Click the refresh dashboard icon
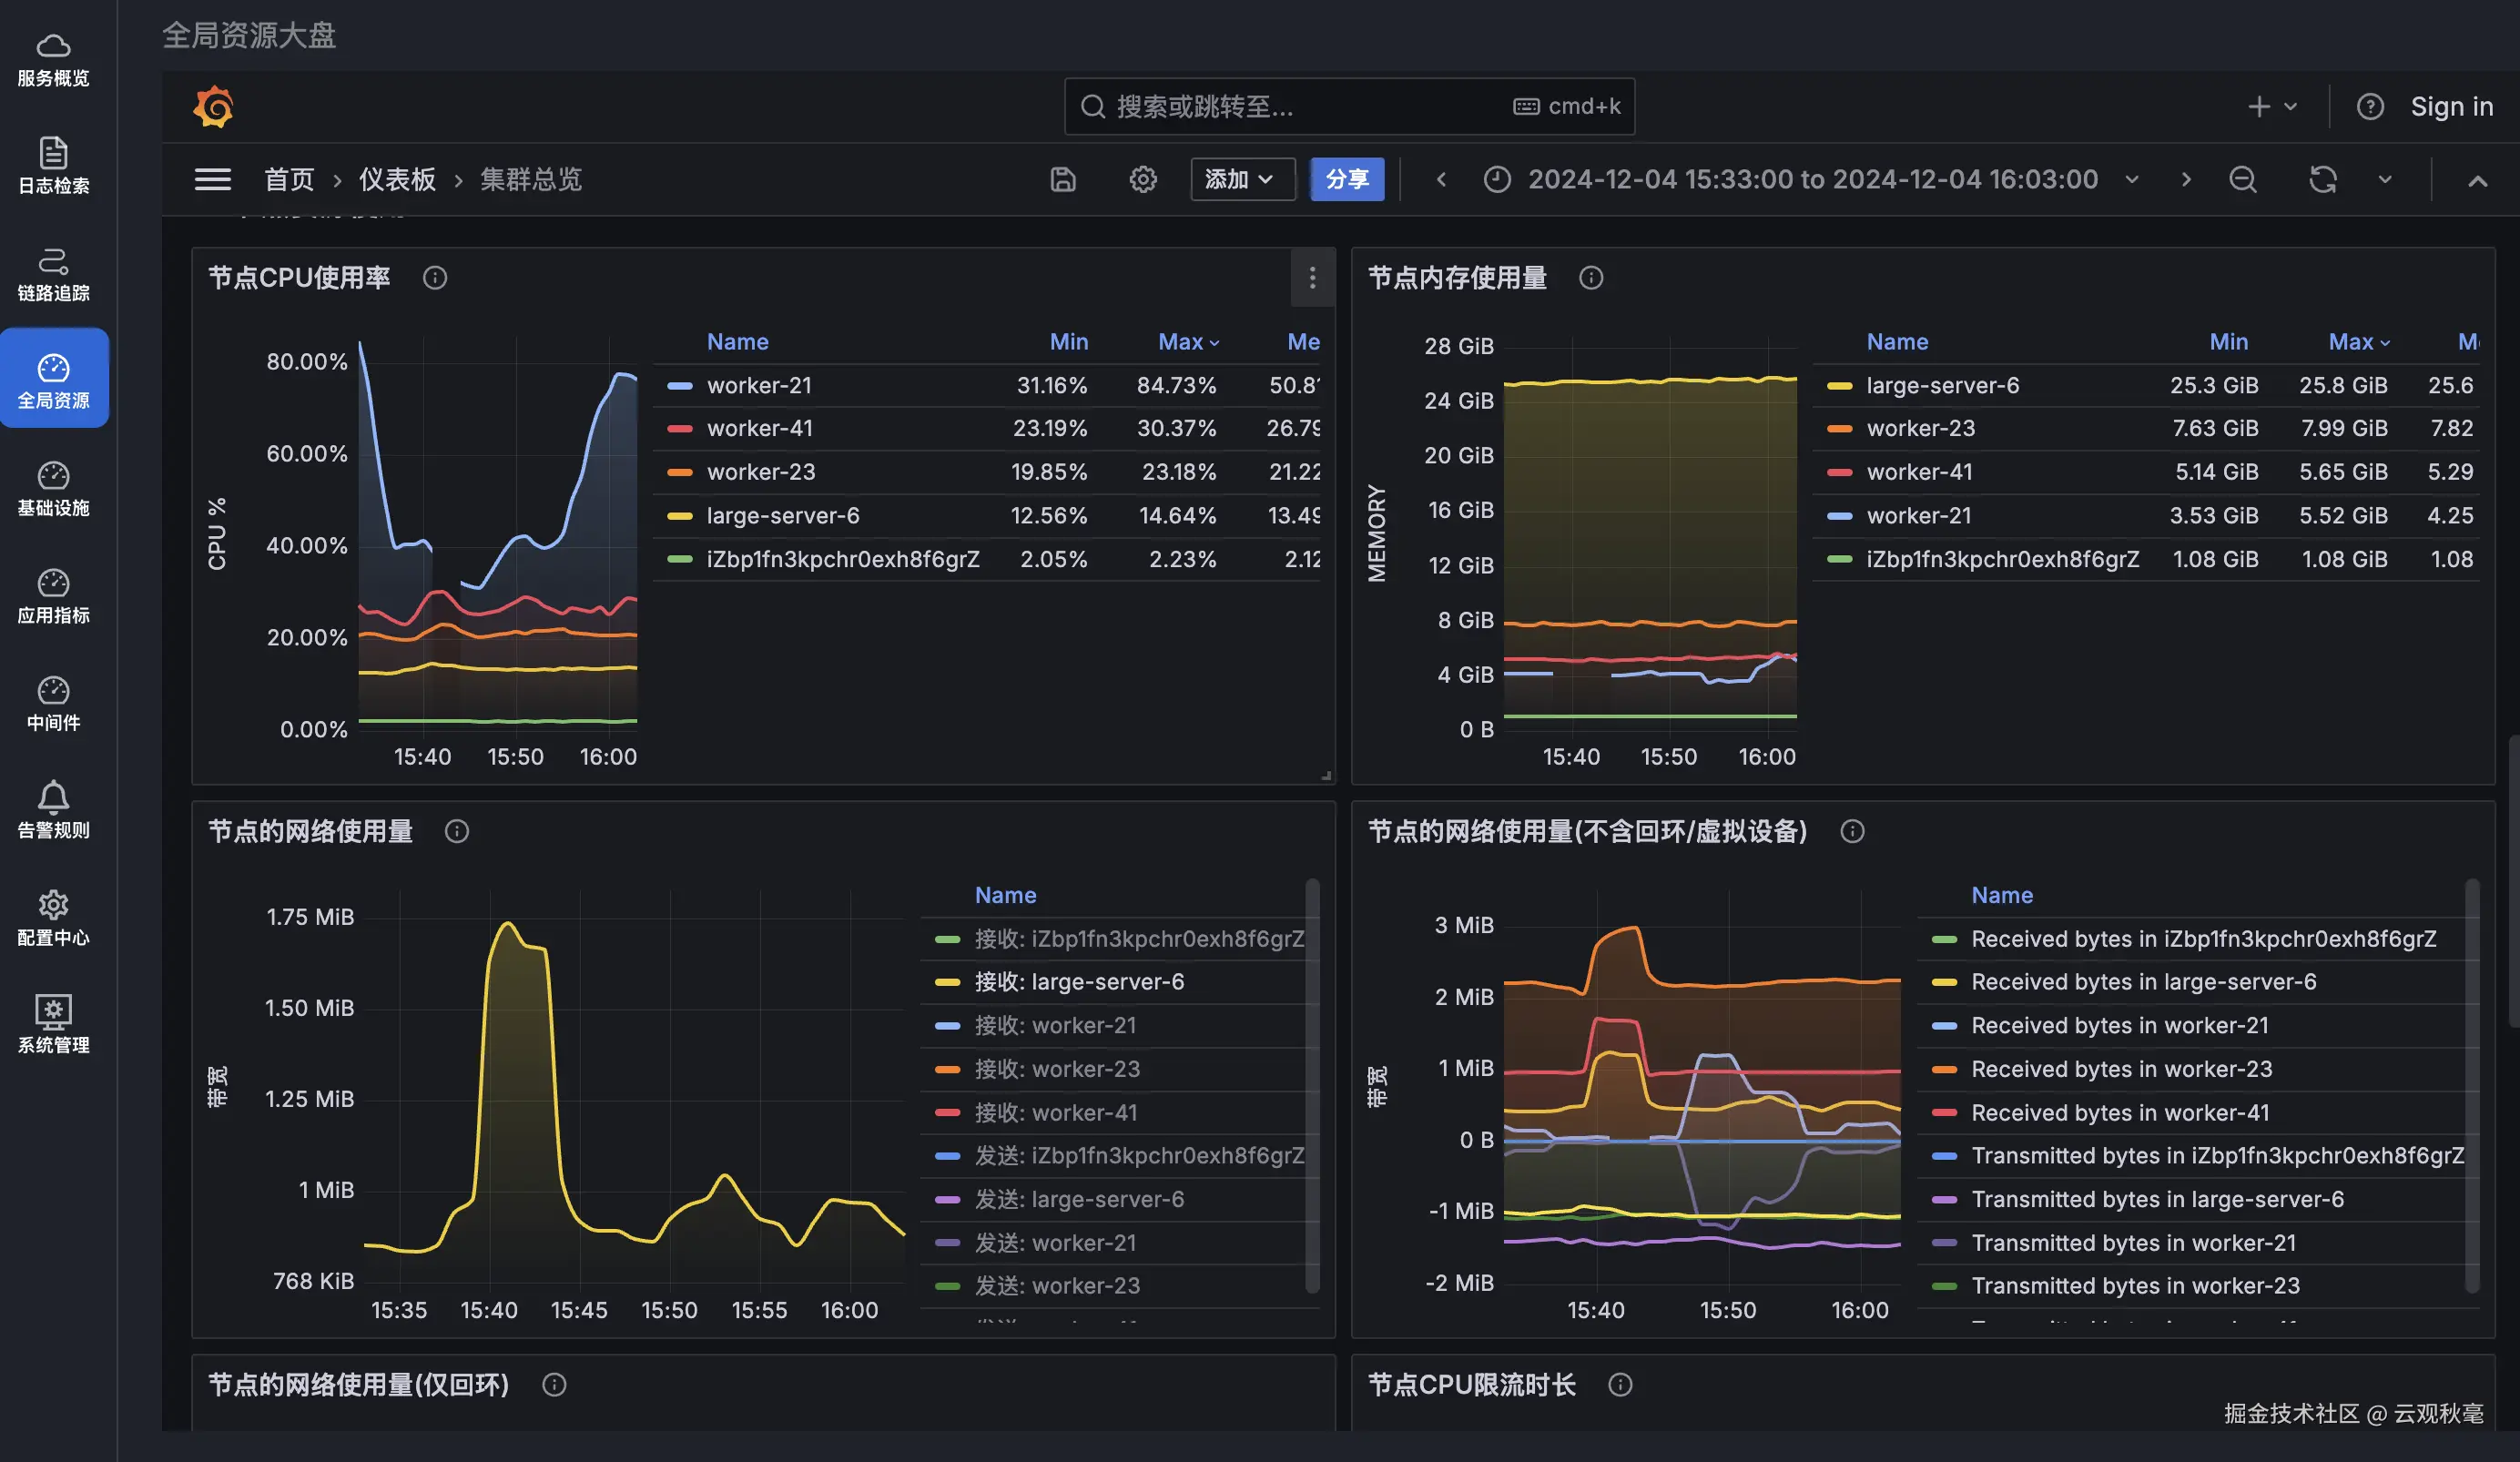The height and width of the screenshot is (1462, 2520). tap(2322, 180)
